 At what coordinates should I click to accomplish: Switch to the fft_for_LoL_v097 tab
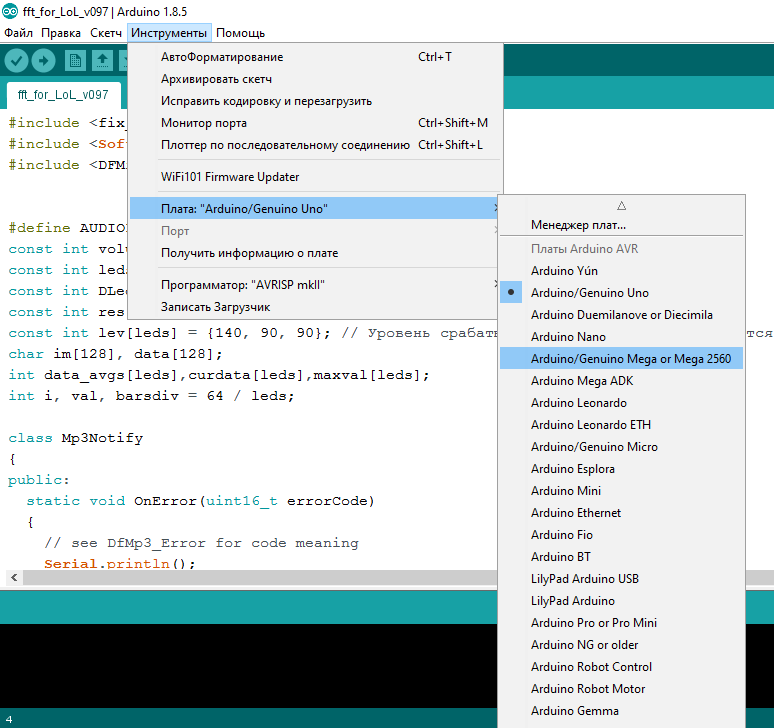63,95
